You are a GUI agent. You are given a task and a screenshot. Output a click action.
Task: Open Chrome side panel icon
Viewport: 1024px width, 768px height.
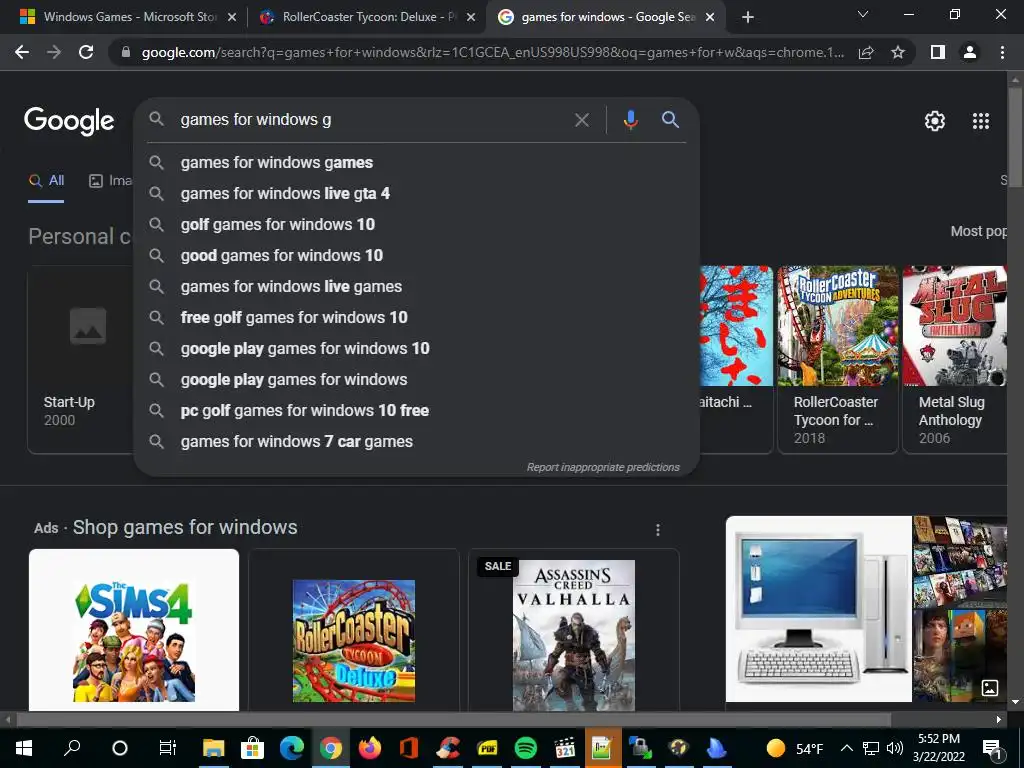tap(938, 52)
